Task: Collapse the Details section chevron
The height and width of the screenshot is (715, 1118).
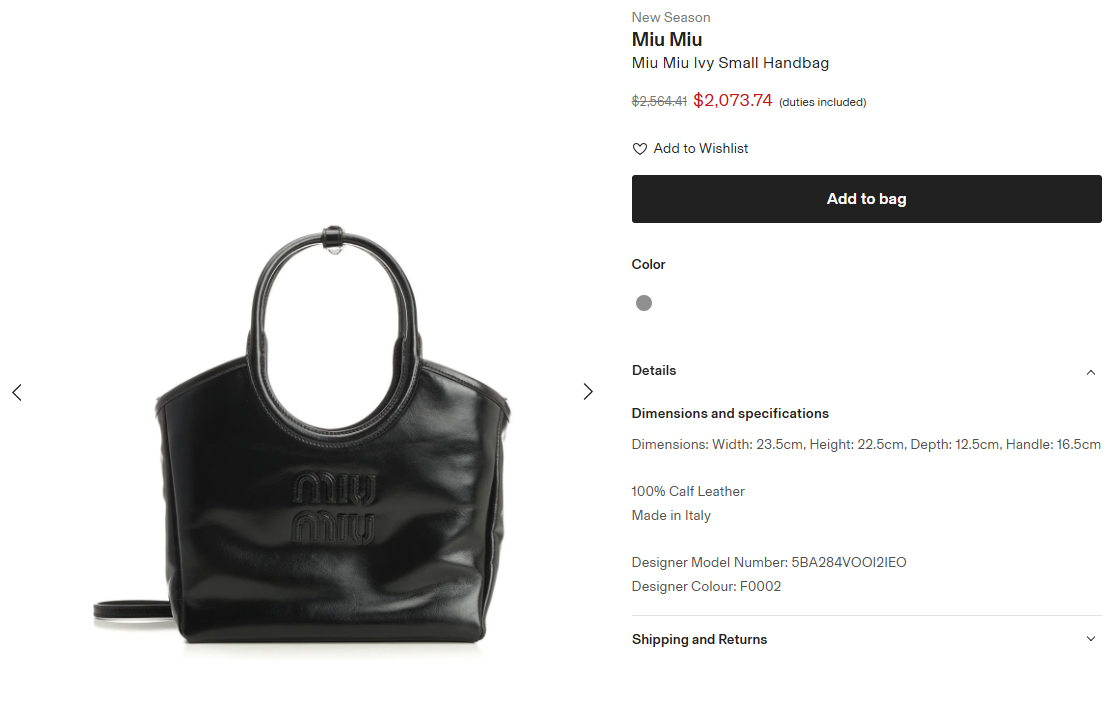Action: pyautogui.click(x=1090, y=371)
